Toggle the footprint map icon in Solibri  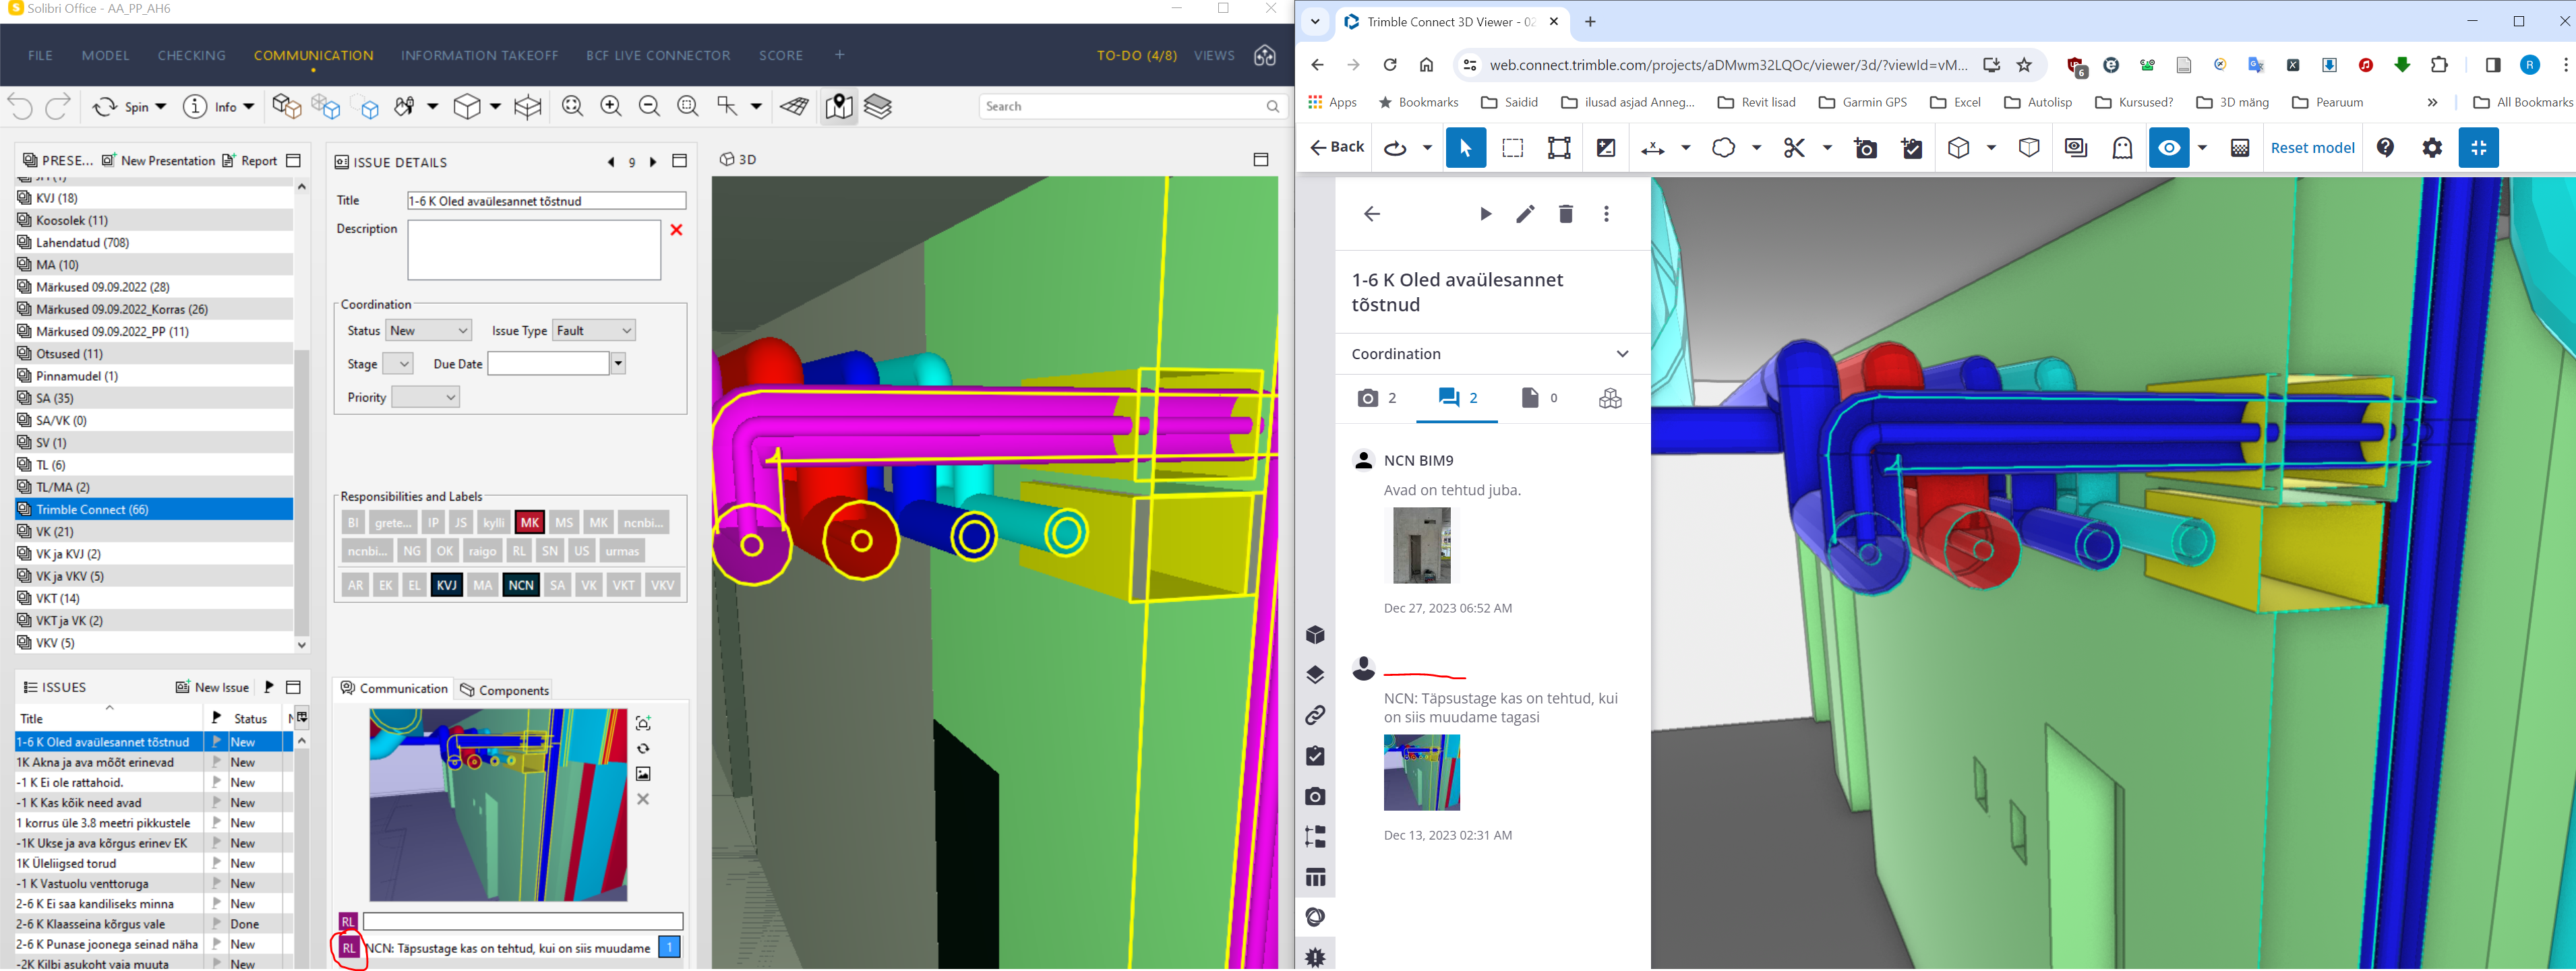click(x=839, y=106)
